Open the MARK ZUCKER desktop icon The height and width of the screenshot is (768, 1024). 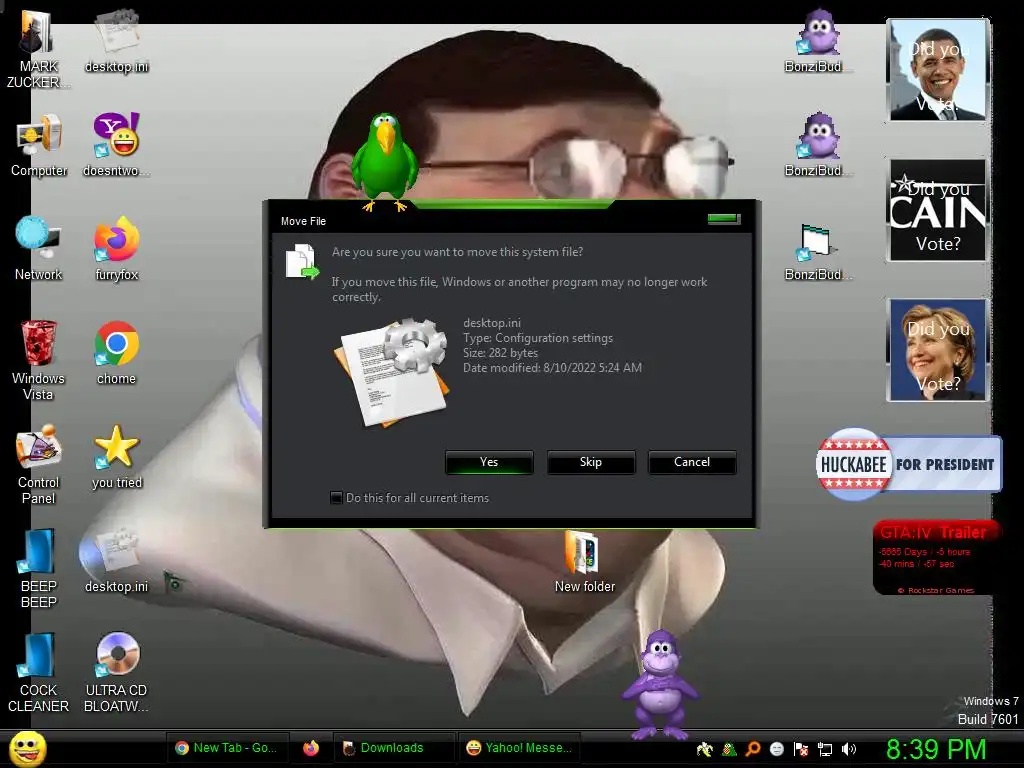pos(37,49)
